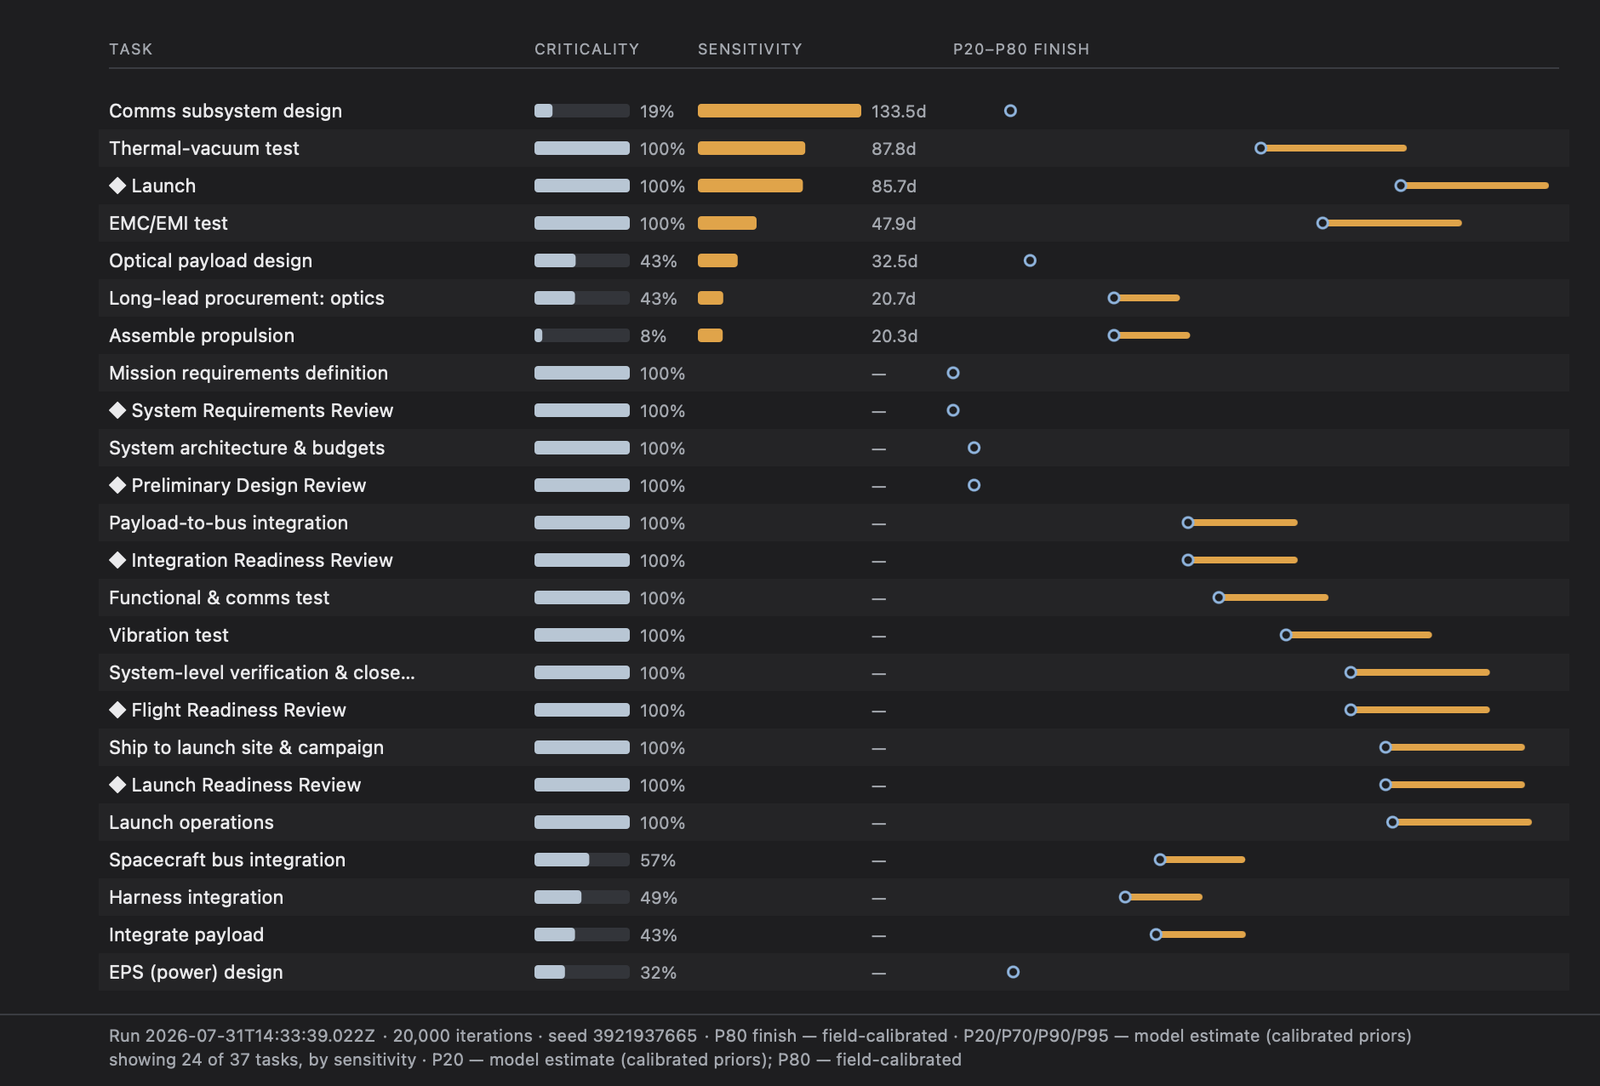Click the CRITICALITY column header

coord(587,49)
